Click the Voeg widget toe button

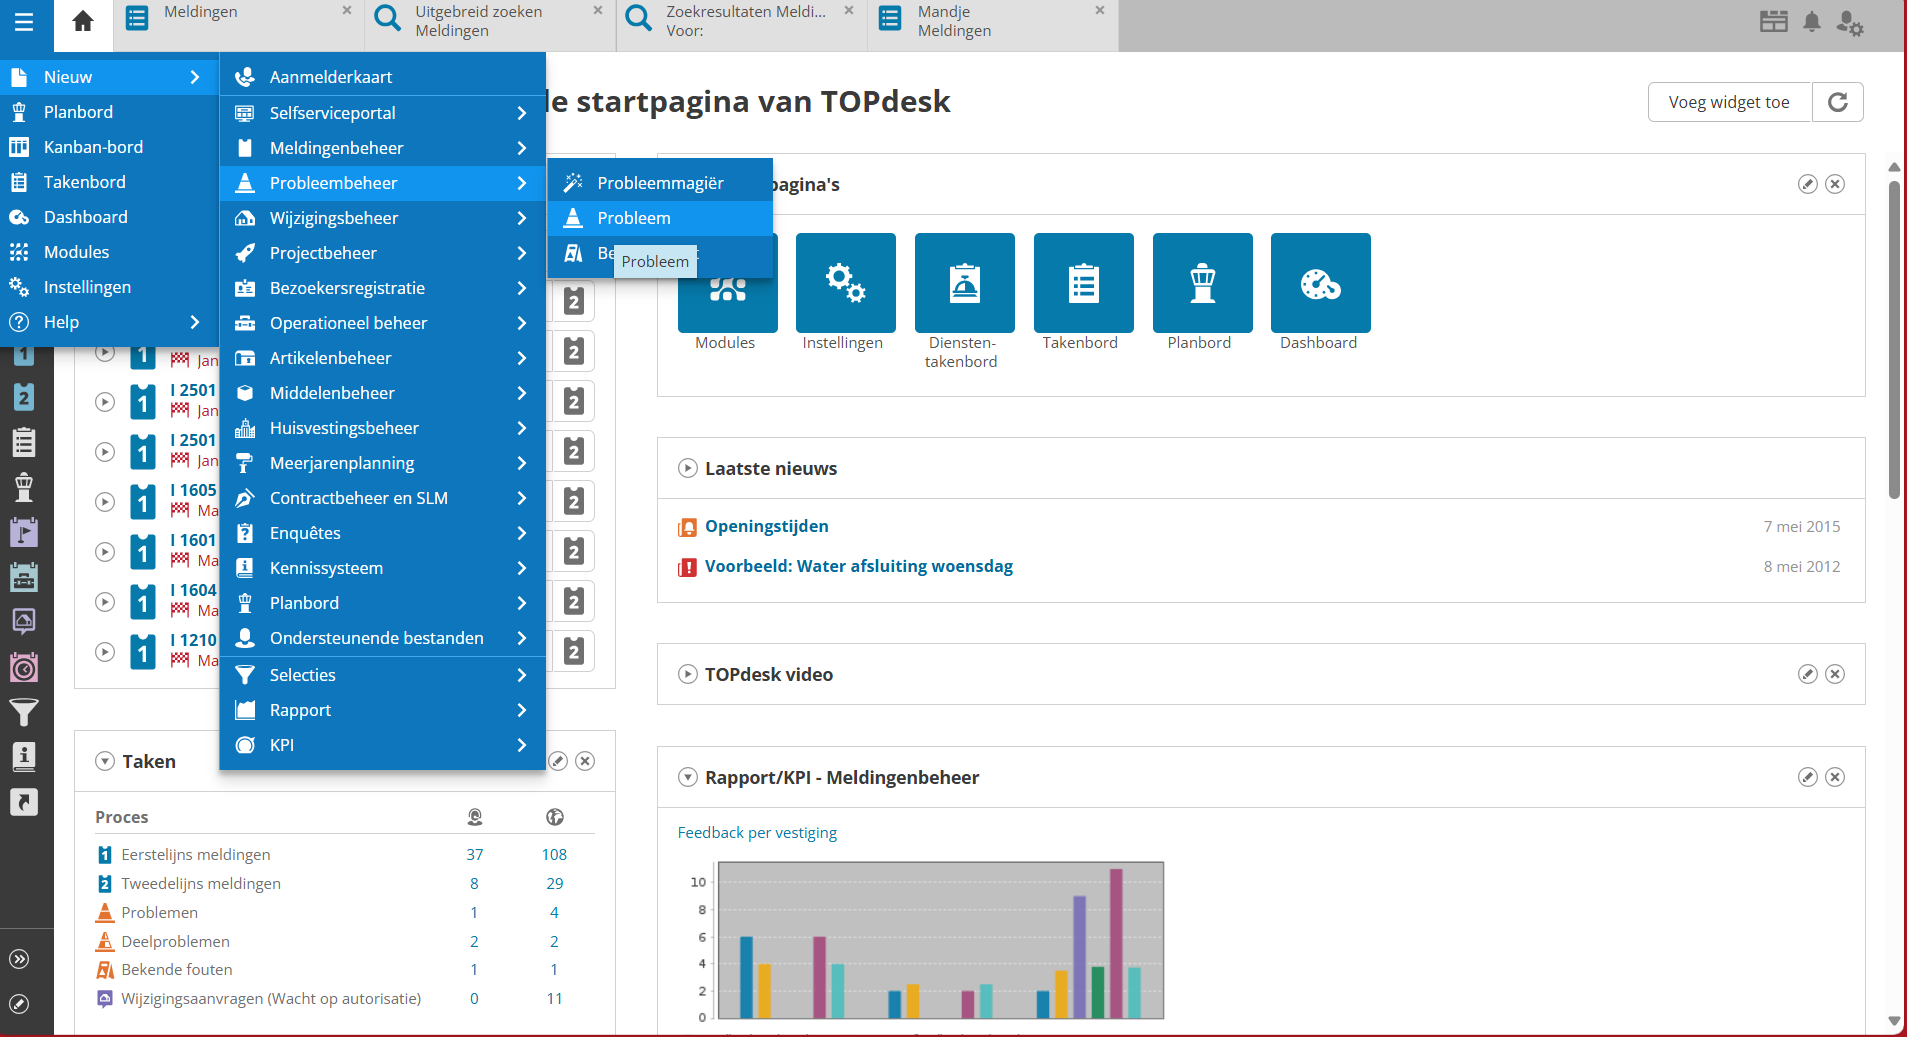1729,102
